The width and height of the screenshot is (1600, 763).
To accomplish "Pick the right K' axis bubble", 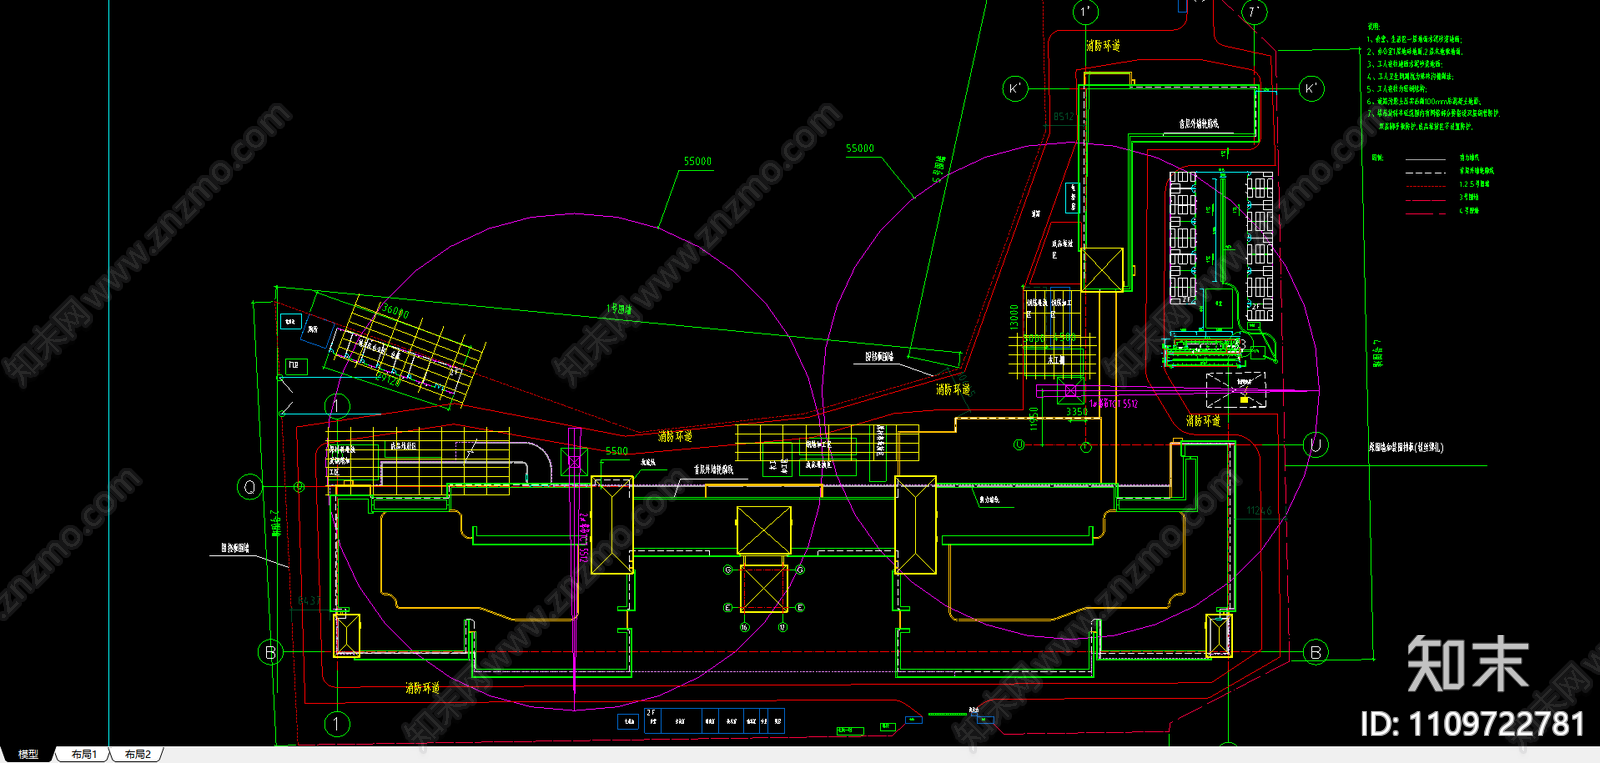I will click(1311, 89).
